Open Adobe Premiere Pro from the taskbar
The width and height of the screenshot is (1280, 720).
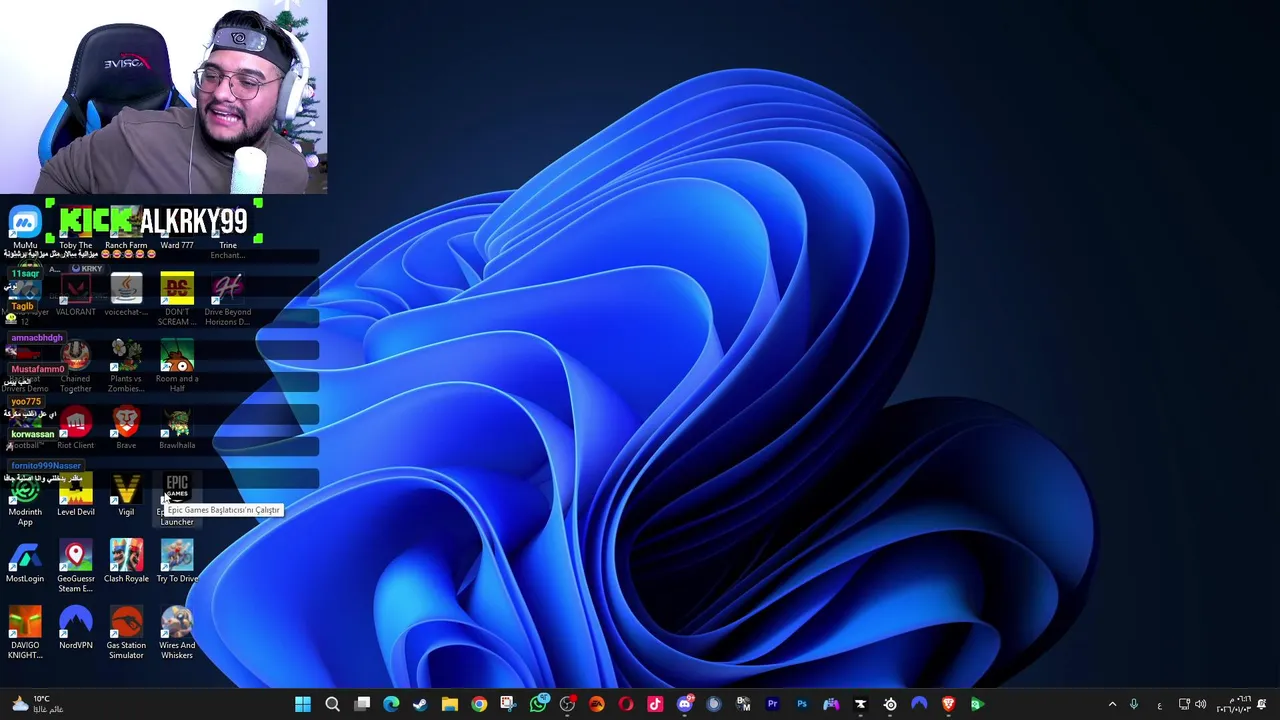click(772, 704)
